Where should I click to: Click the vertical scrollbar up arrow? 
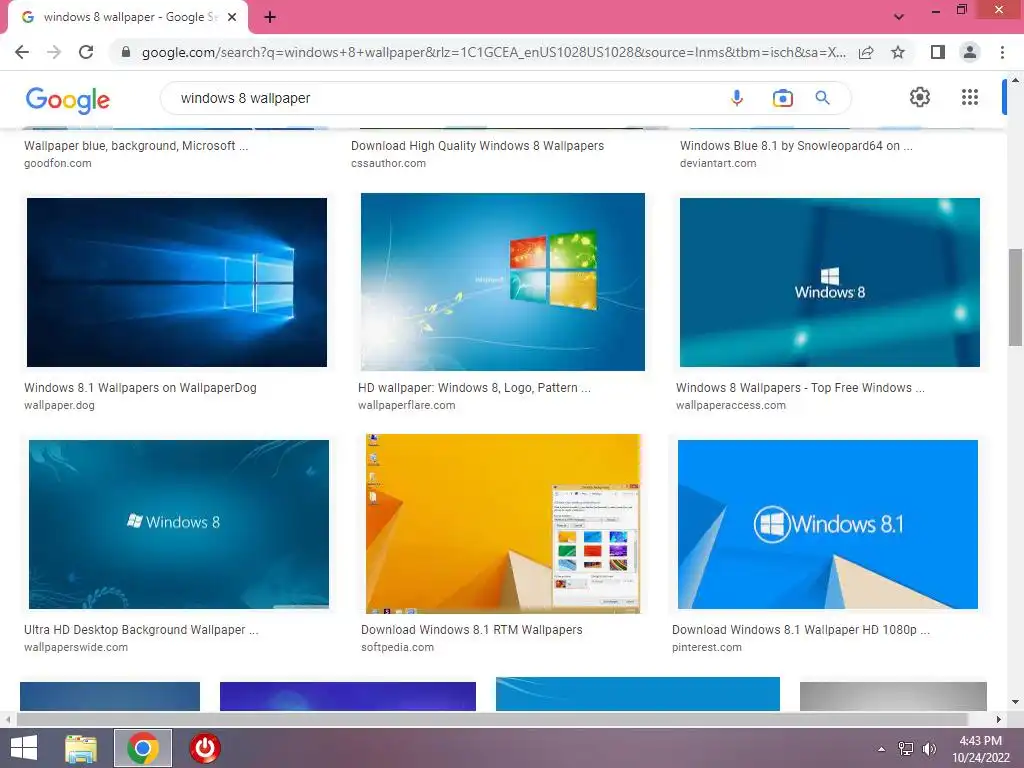(x=1016, y=80)
